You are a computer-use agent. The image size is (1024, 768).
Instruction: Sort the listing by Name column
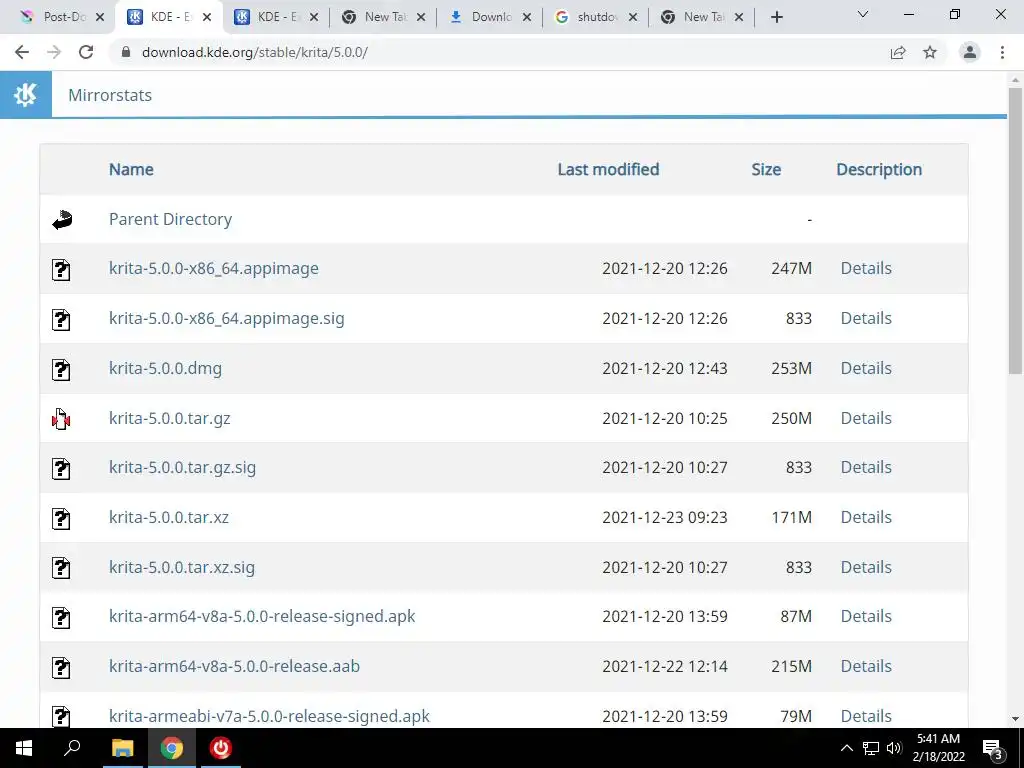pos(131,170)
